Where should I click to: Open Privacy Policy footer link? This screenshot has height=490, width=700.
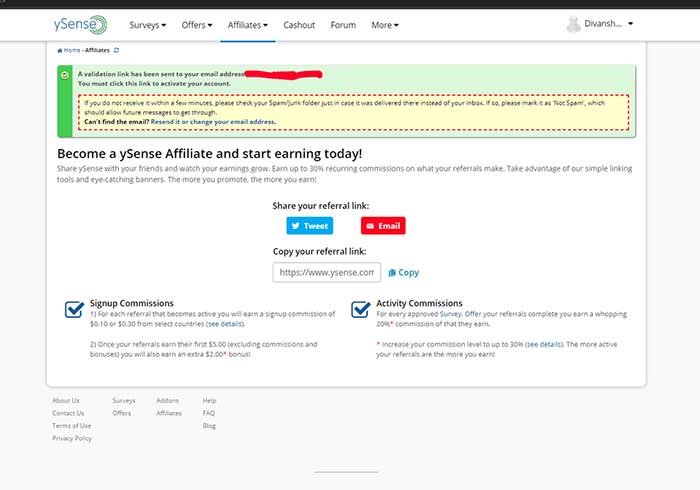point(72,438)
